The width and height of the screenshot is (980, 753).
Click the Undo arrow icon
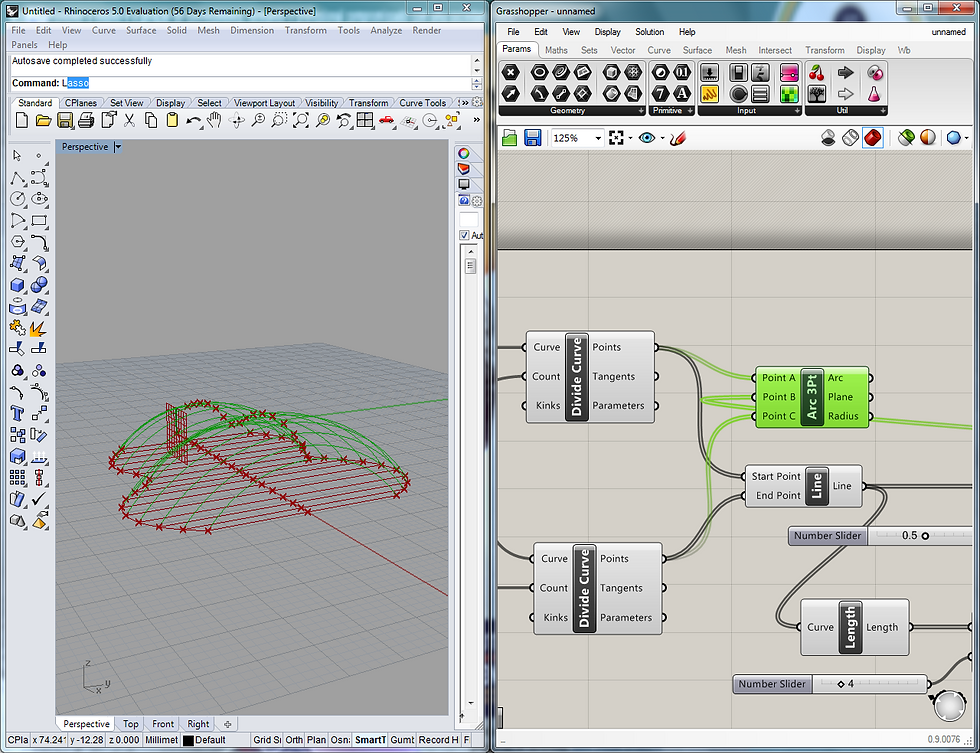point(193,121)
